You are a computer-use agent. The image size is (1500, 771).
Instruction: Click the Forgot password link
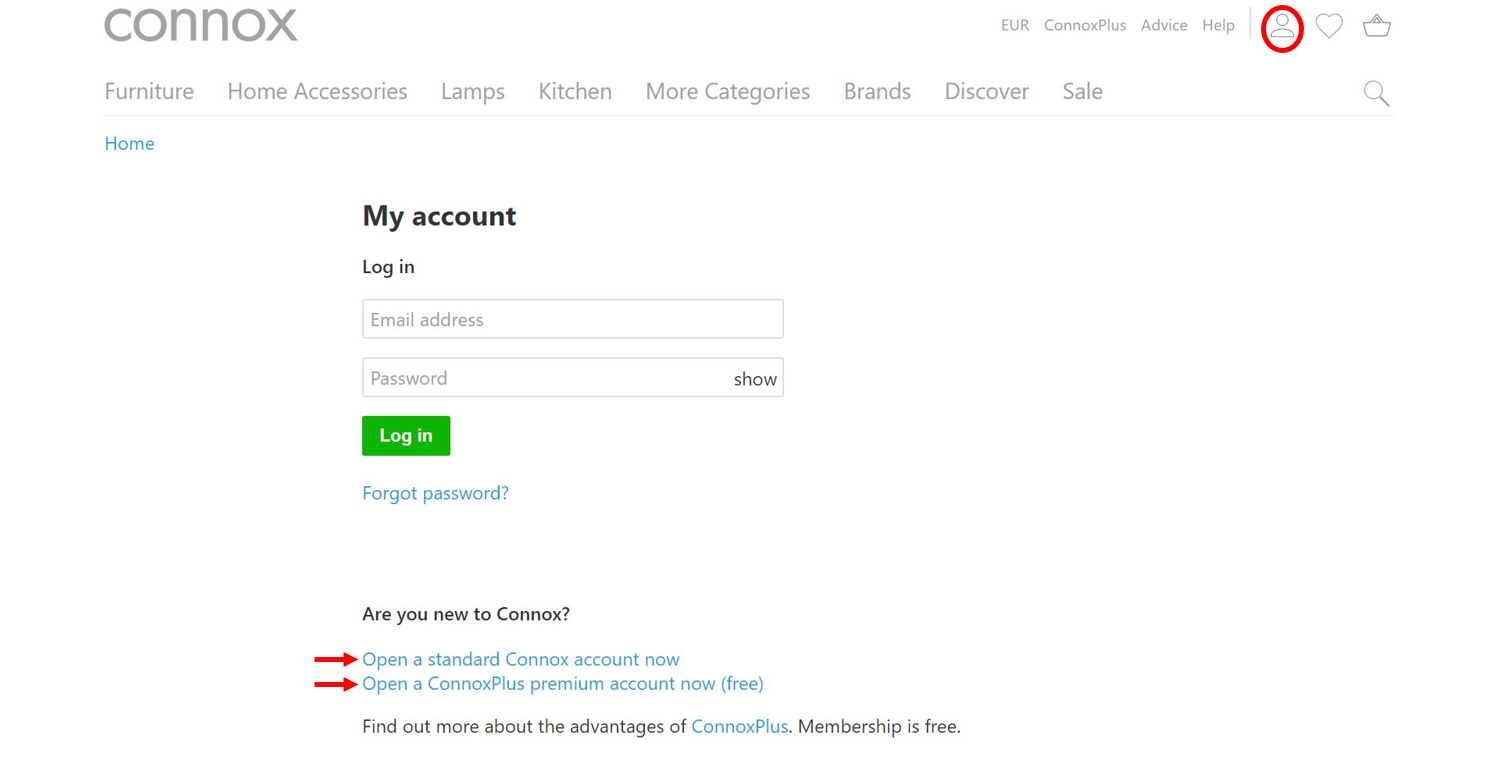point(435,493)
